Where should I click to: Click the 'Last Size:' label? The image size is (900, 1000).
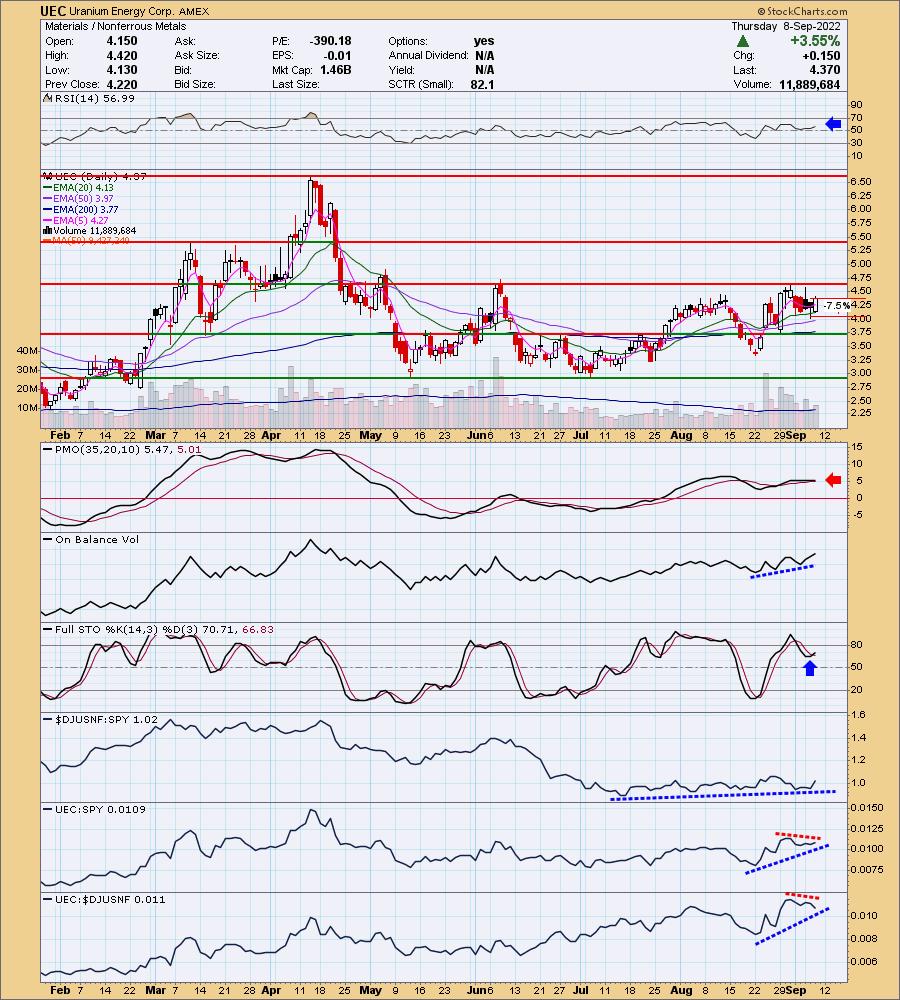(x=296, y=84)
